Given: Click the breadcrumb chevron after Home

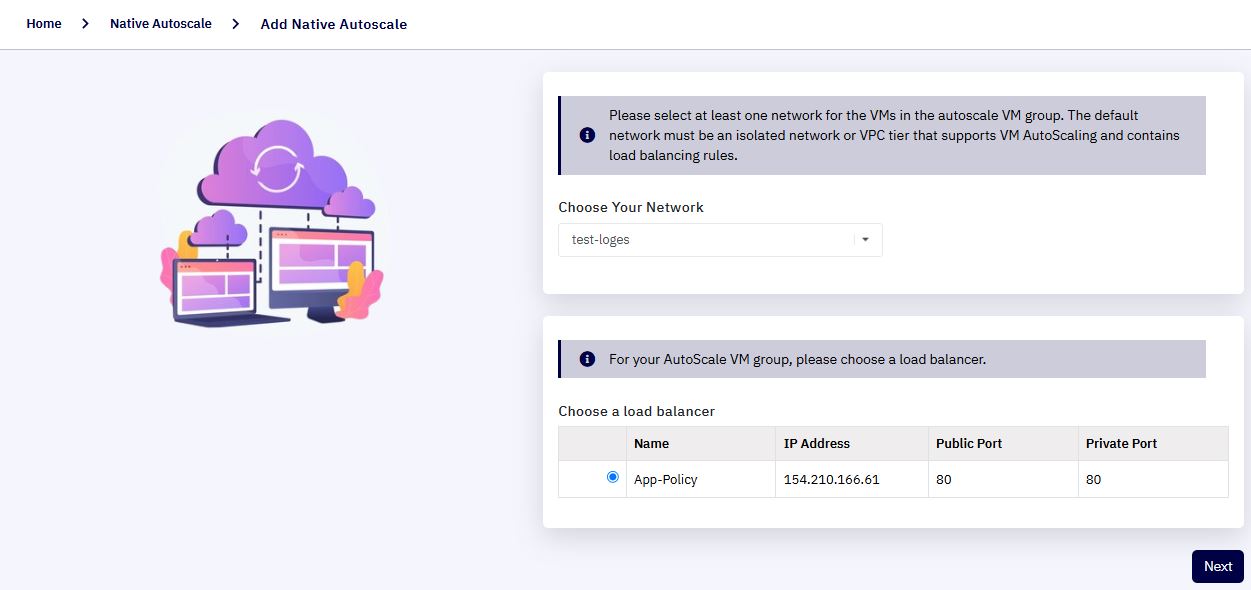Looking at the screenshot, I should coord(86,23).
